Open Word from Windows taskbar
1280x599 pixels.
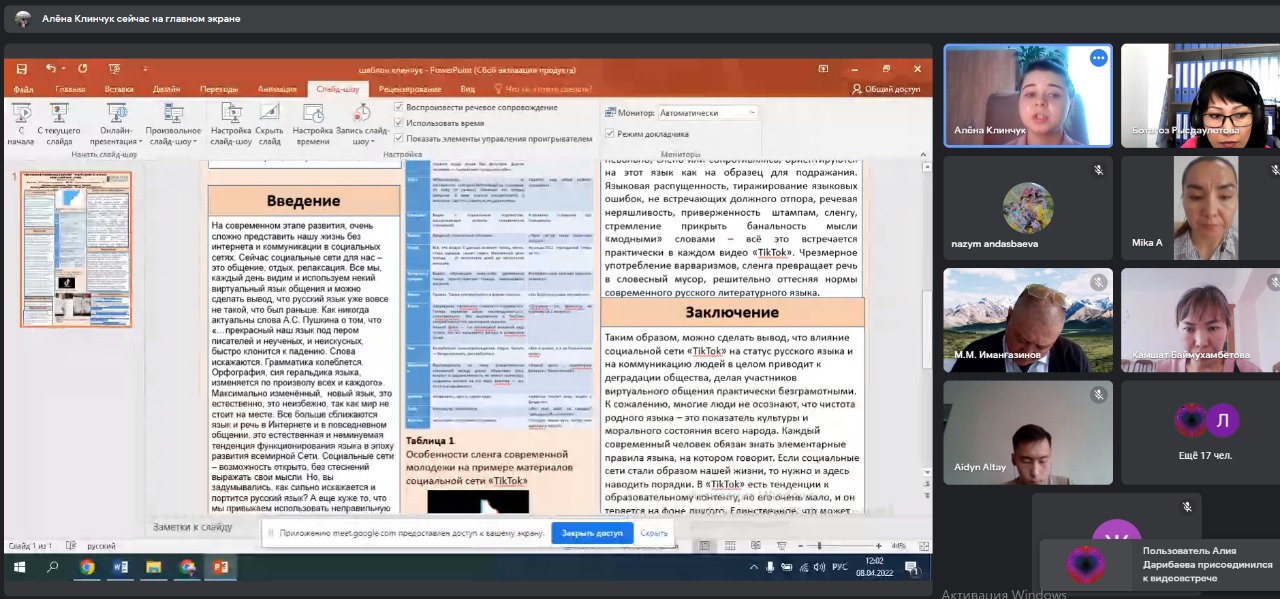pos(121,567)
